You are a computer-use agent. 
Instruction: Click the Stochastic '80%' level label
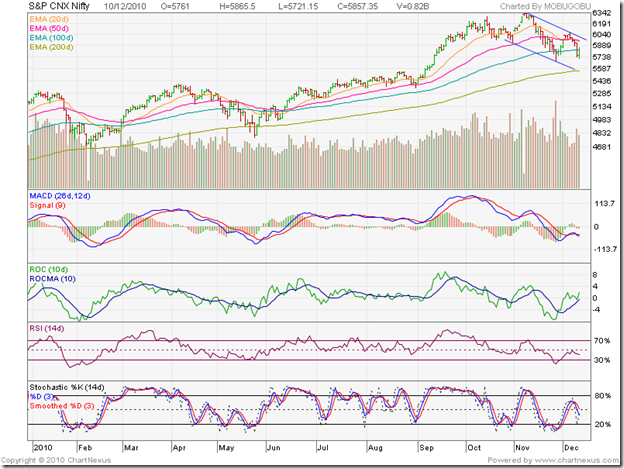click(x=603, y=396)
